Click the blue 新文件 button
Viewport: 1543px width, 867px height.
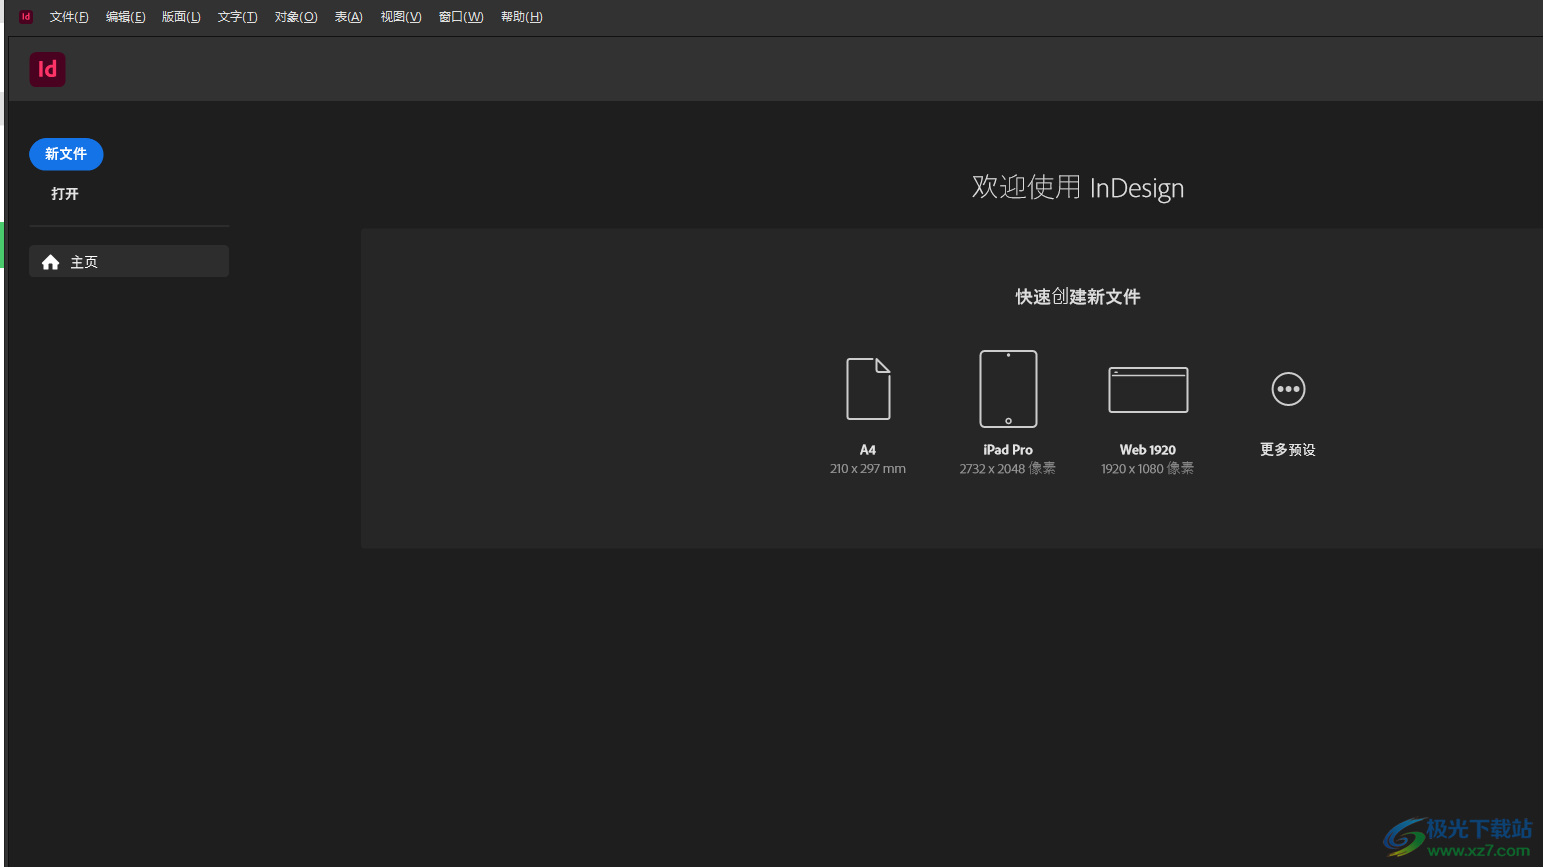tap(66, 154)
